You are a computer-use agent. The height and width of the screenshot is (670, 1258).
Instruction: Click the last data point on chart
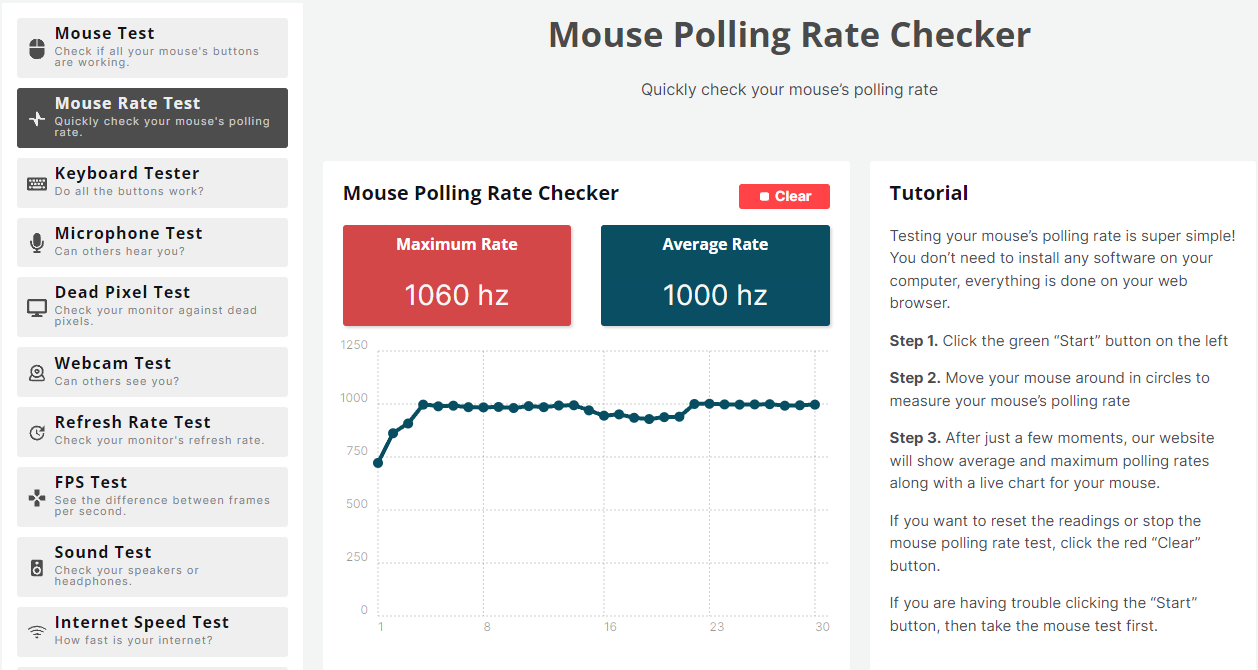click(815, 405)
